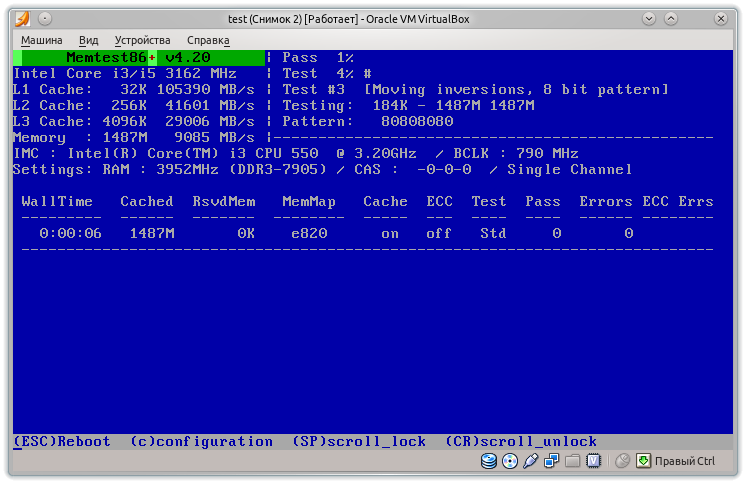Click the (CR)scroll_unlock option
This screenshot has width=746, height=484.
(x=521, y=442)
